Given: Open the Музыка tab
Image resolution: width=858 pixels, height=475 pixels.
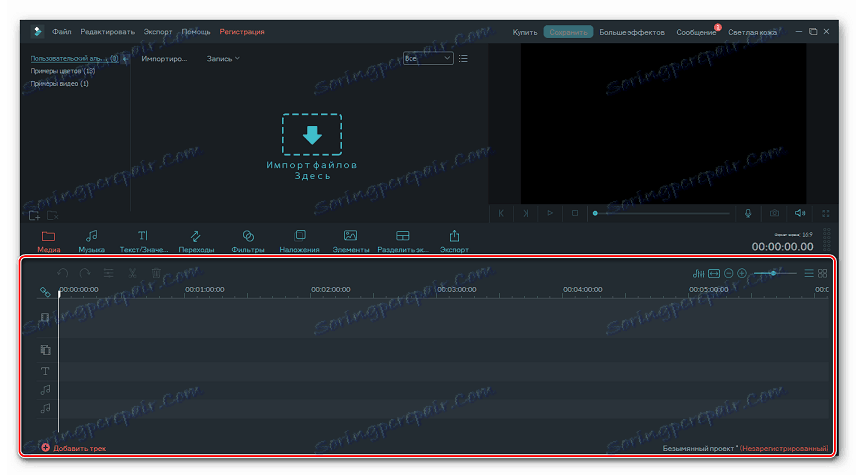Looking at the screenshot, I should click(x=91, y=241).
